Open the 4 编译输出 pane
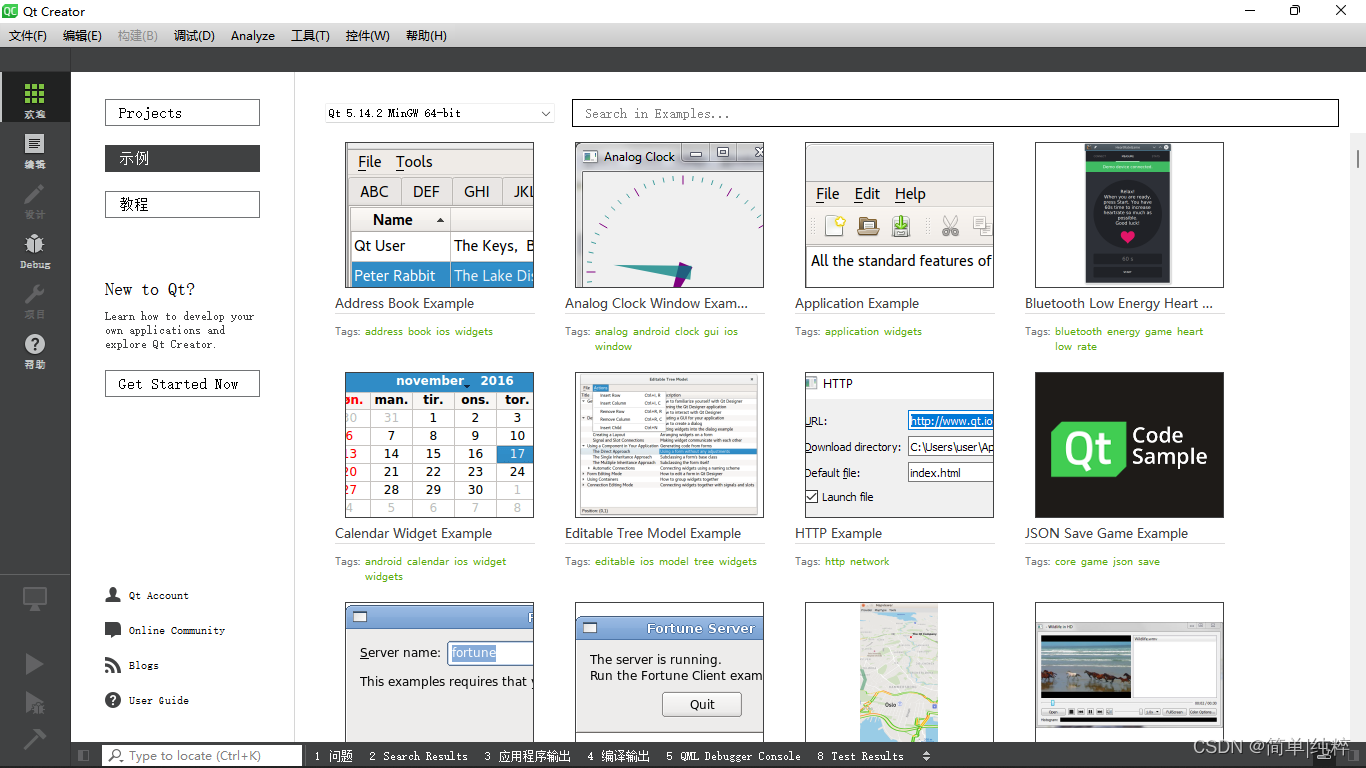The image size is (1366, 768). [618, 756]
